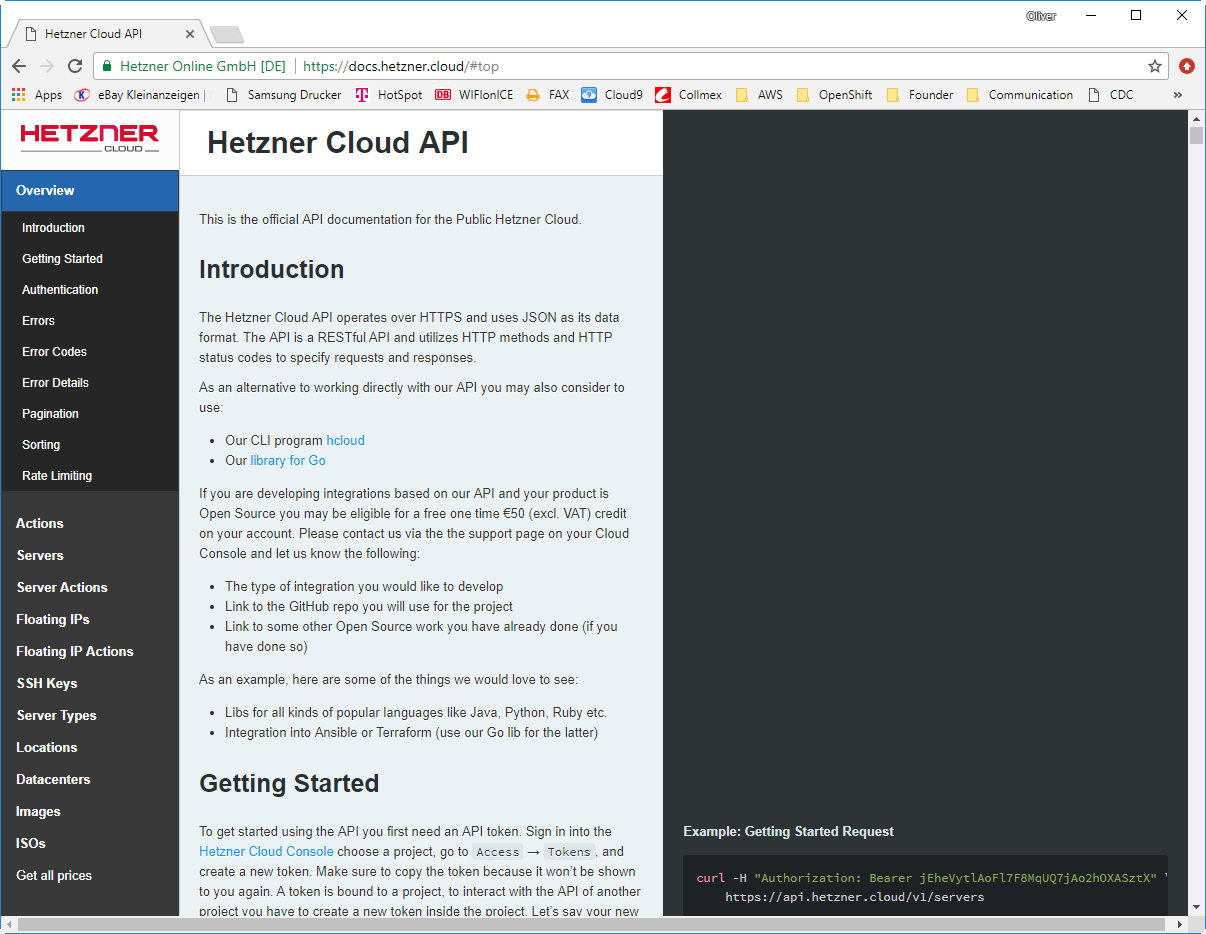Bookmark this page with the star icon

point(1155,66)
